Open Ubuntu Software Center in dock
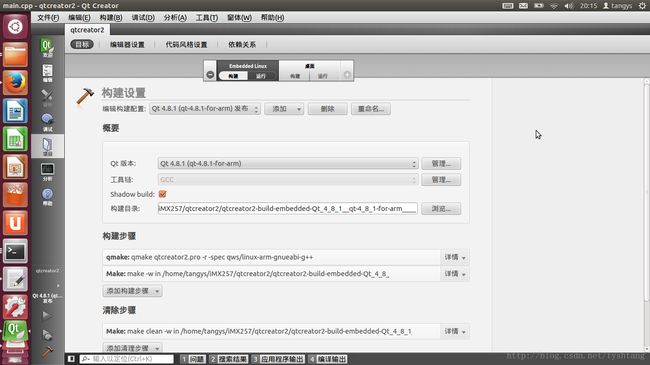The image size is (650, 365). (x=15, y=195)
